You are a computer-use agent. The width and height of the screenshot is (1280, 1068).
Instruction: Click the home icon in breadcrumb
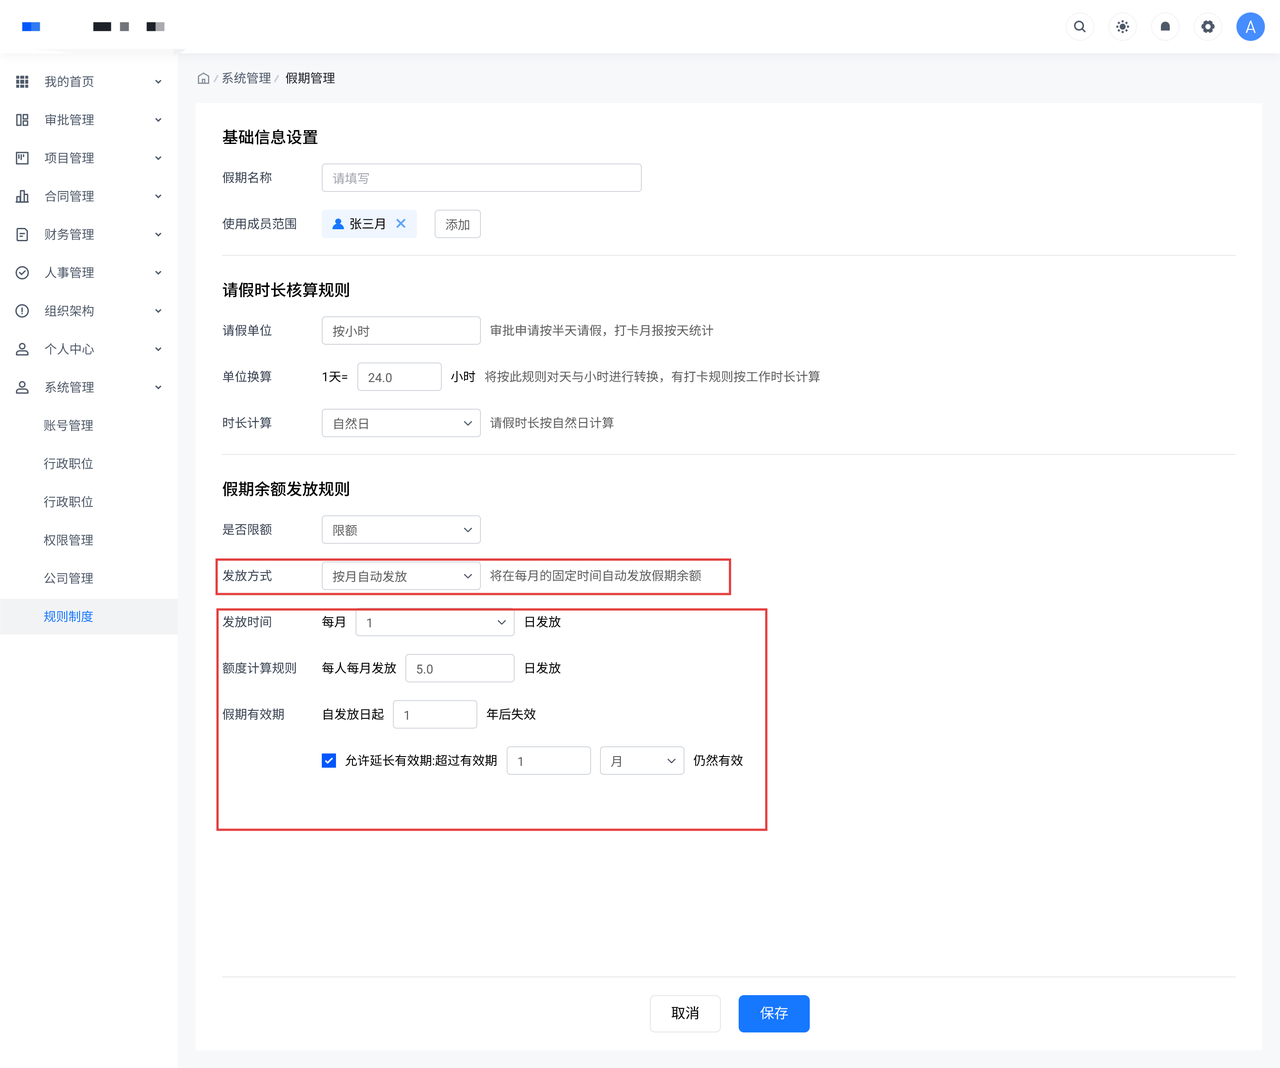(203, 78)
